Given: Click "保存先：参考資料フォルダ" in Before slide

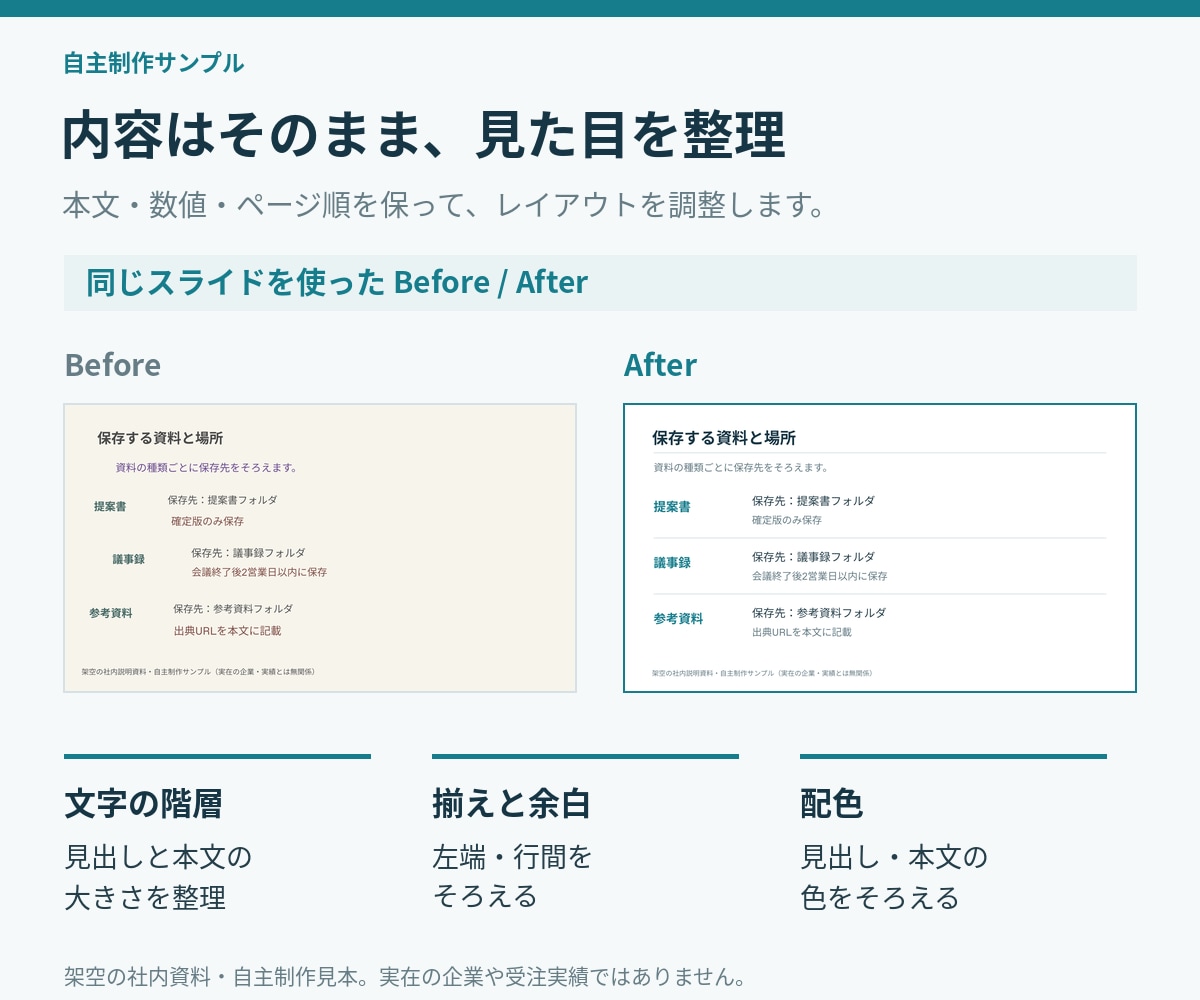Looking at the screenshot, I should click(233, 609).
